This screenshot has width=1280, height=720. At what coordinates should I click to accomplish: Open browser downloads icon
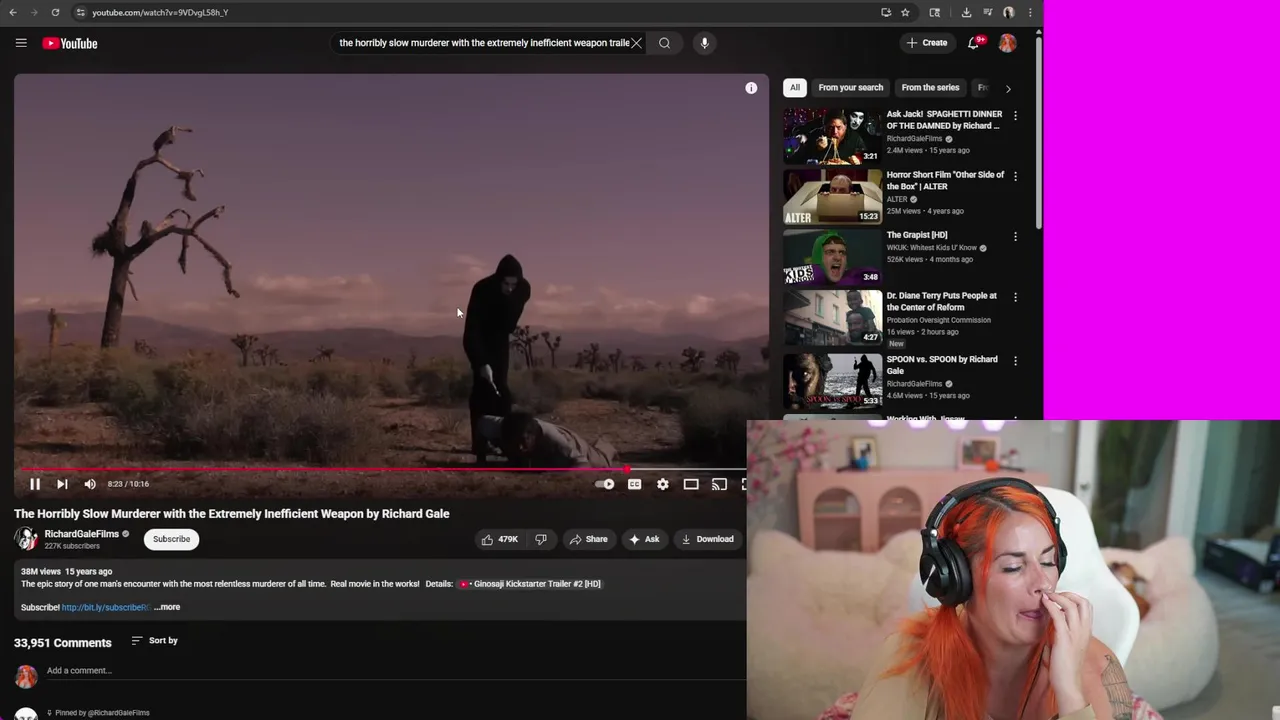[966, 12]
